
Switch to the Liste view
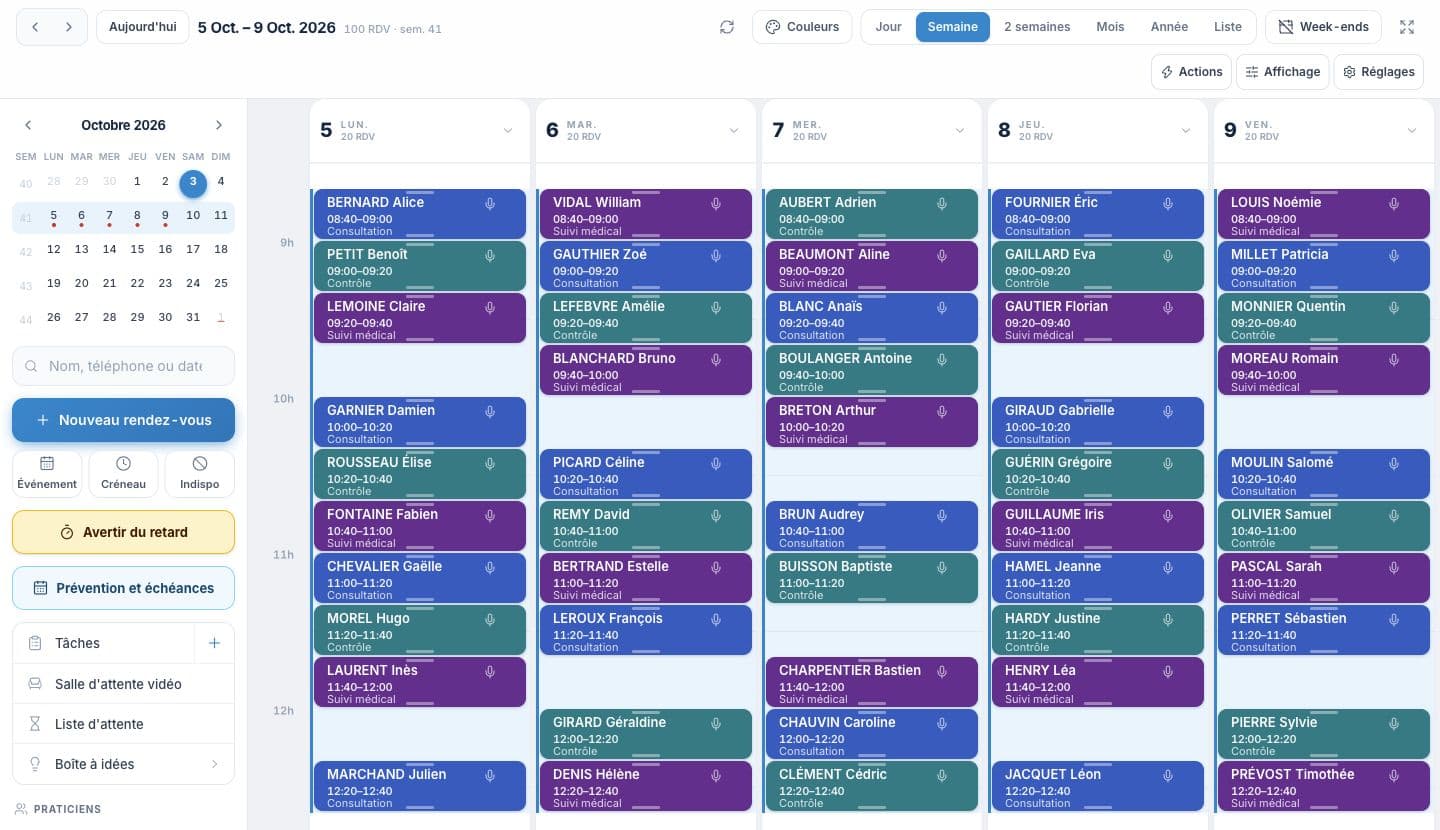click(1228, 27)
